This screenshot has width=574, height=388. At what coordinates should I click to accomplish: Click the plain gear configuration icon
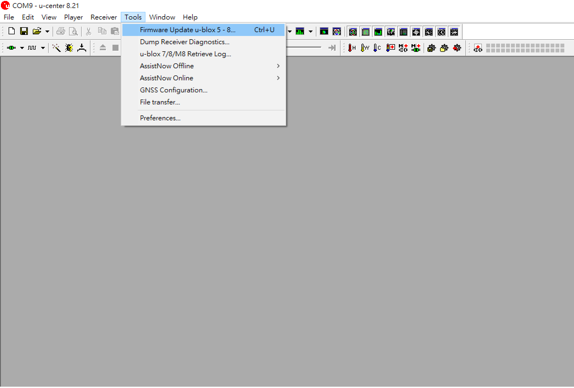(x=431, y=48)
